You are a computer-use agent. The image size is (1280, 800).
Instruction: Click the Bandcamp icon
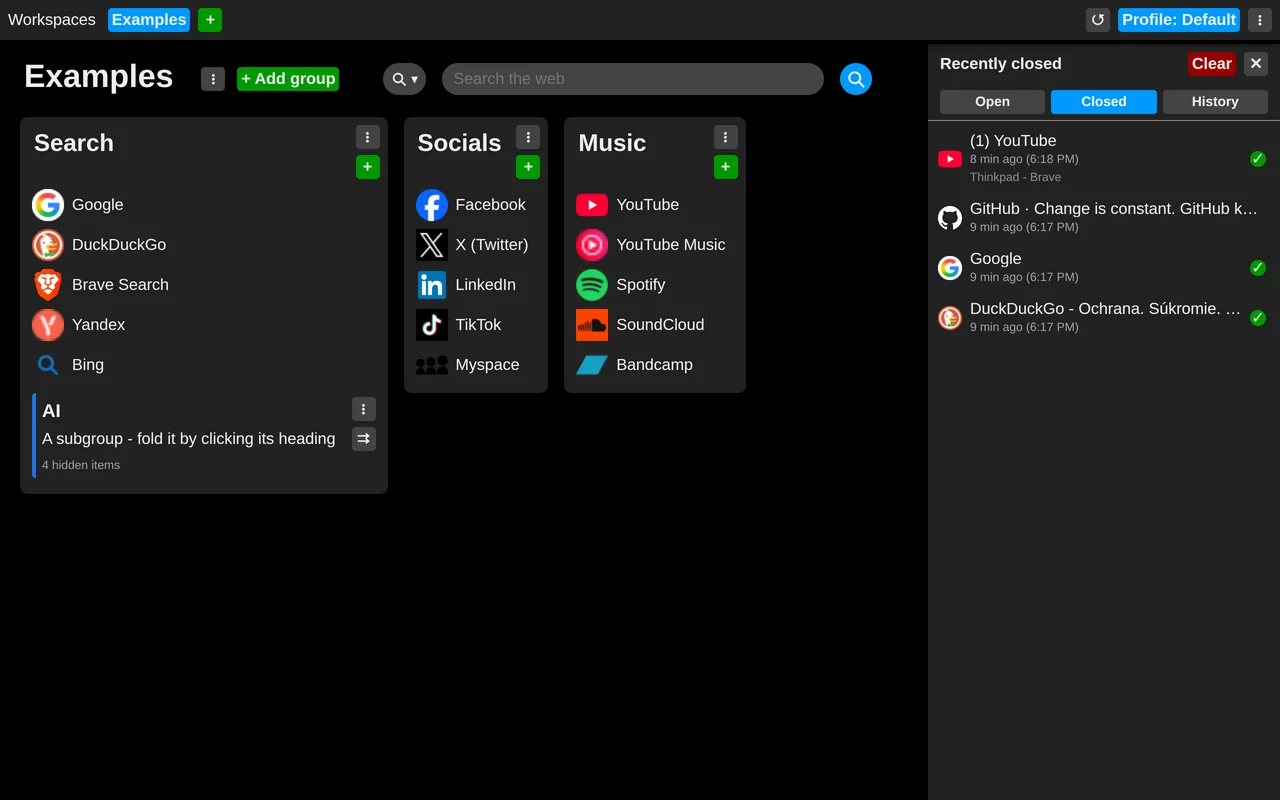pos(592,365)
